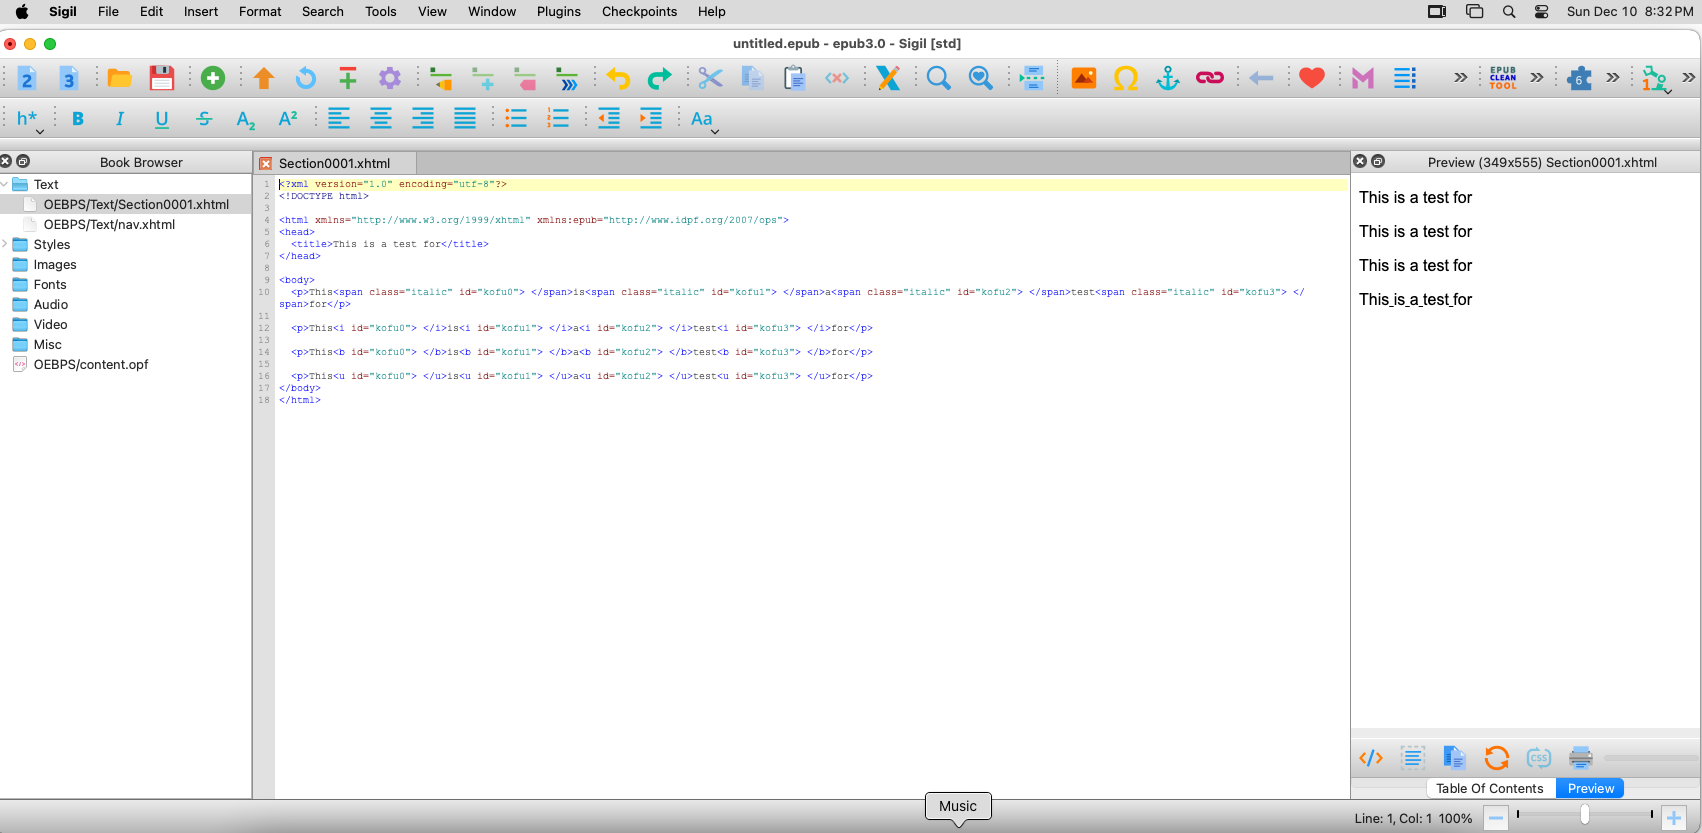Viewport: 1702px width, 833px height.
Task: Close the Section0001.xhtml tab
Action: [x=266, y=164]
